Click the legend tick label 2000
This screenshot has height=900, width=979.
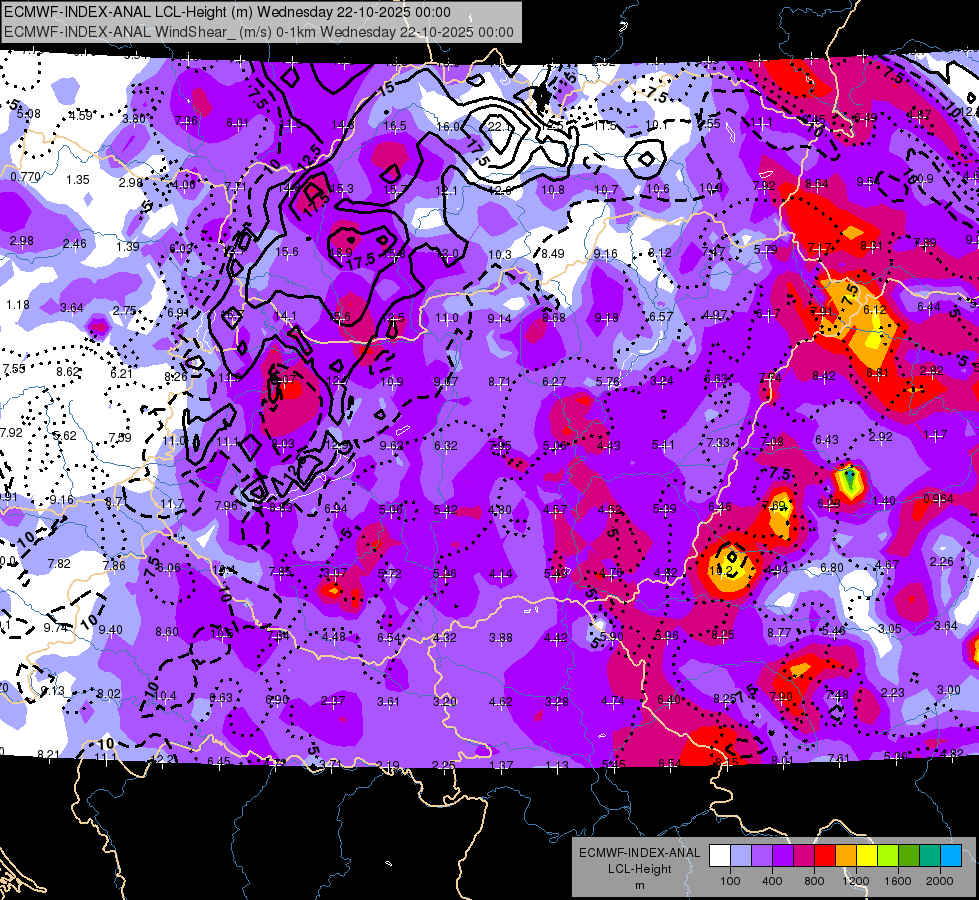(x=940, y=881)
